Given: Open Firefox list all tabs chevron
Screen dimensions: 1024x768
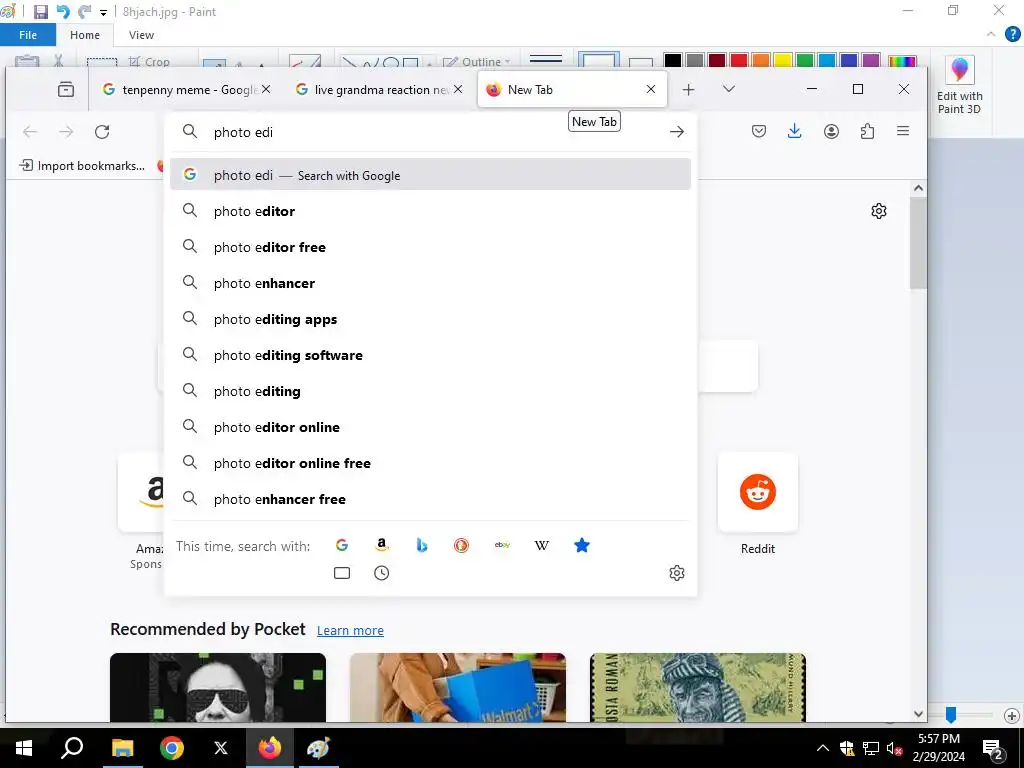Looking at the screenshot, I should coord(729,89).
